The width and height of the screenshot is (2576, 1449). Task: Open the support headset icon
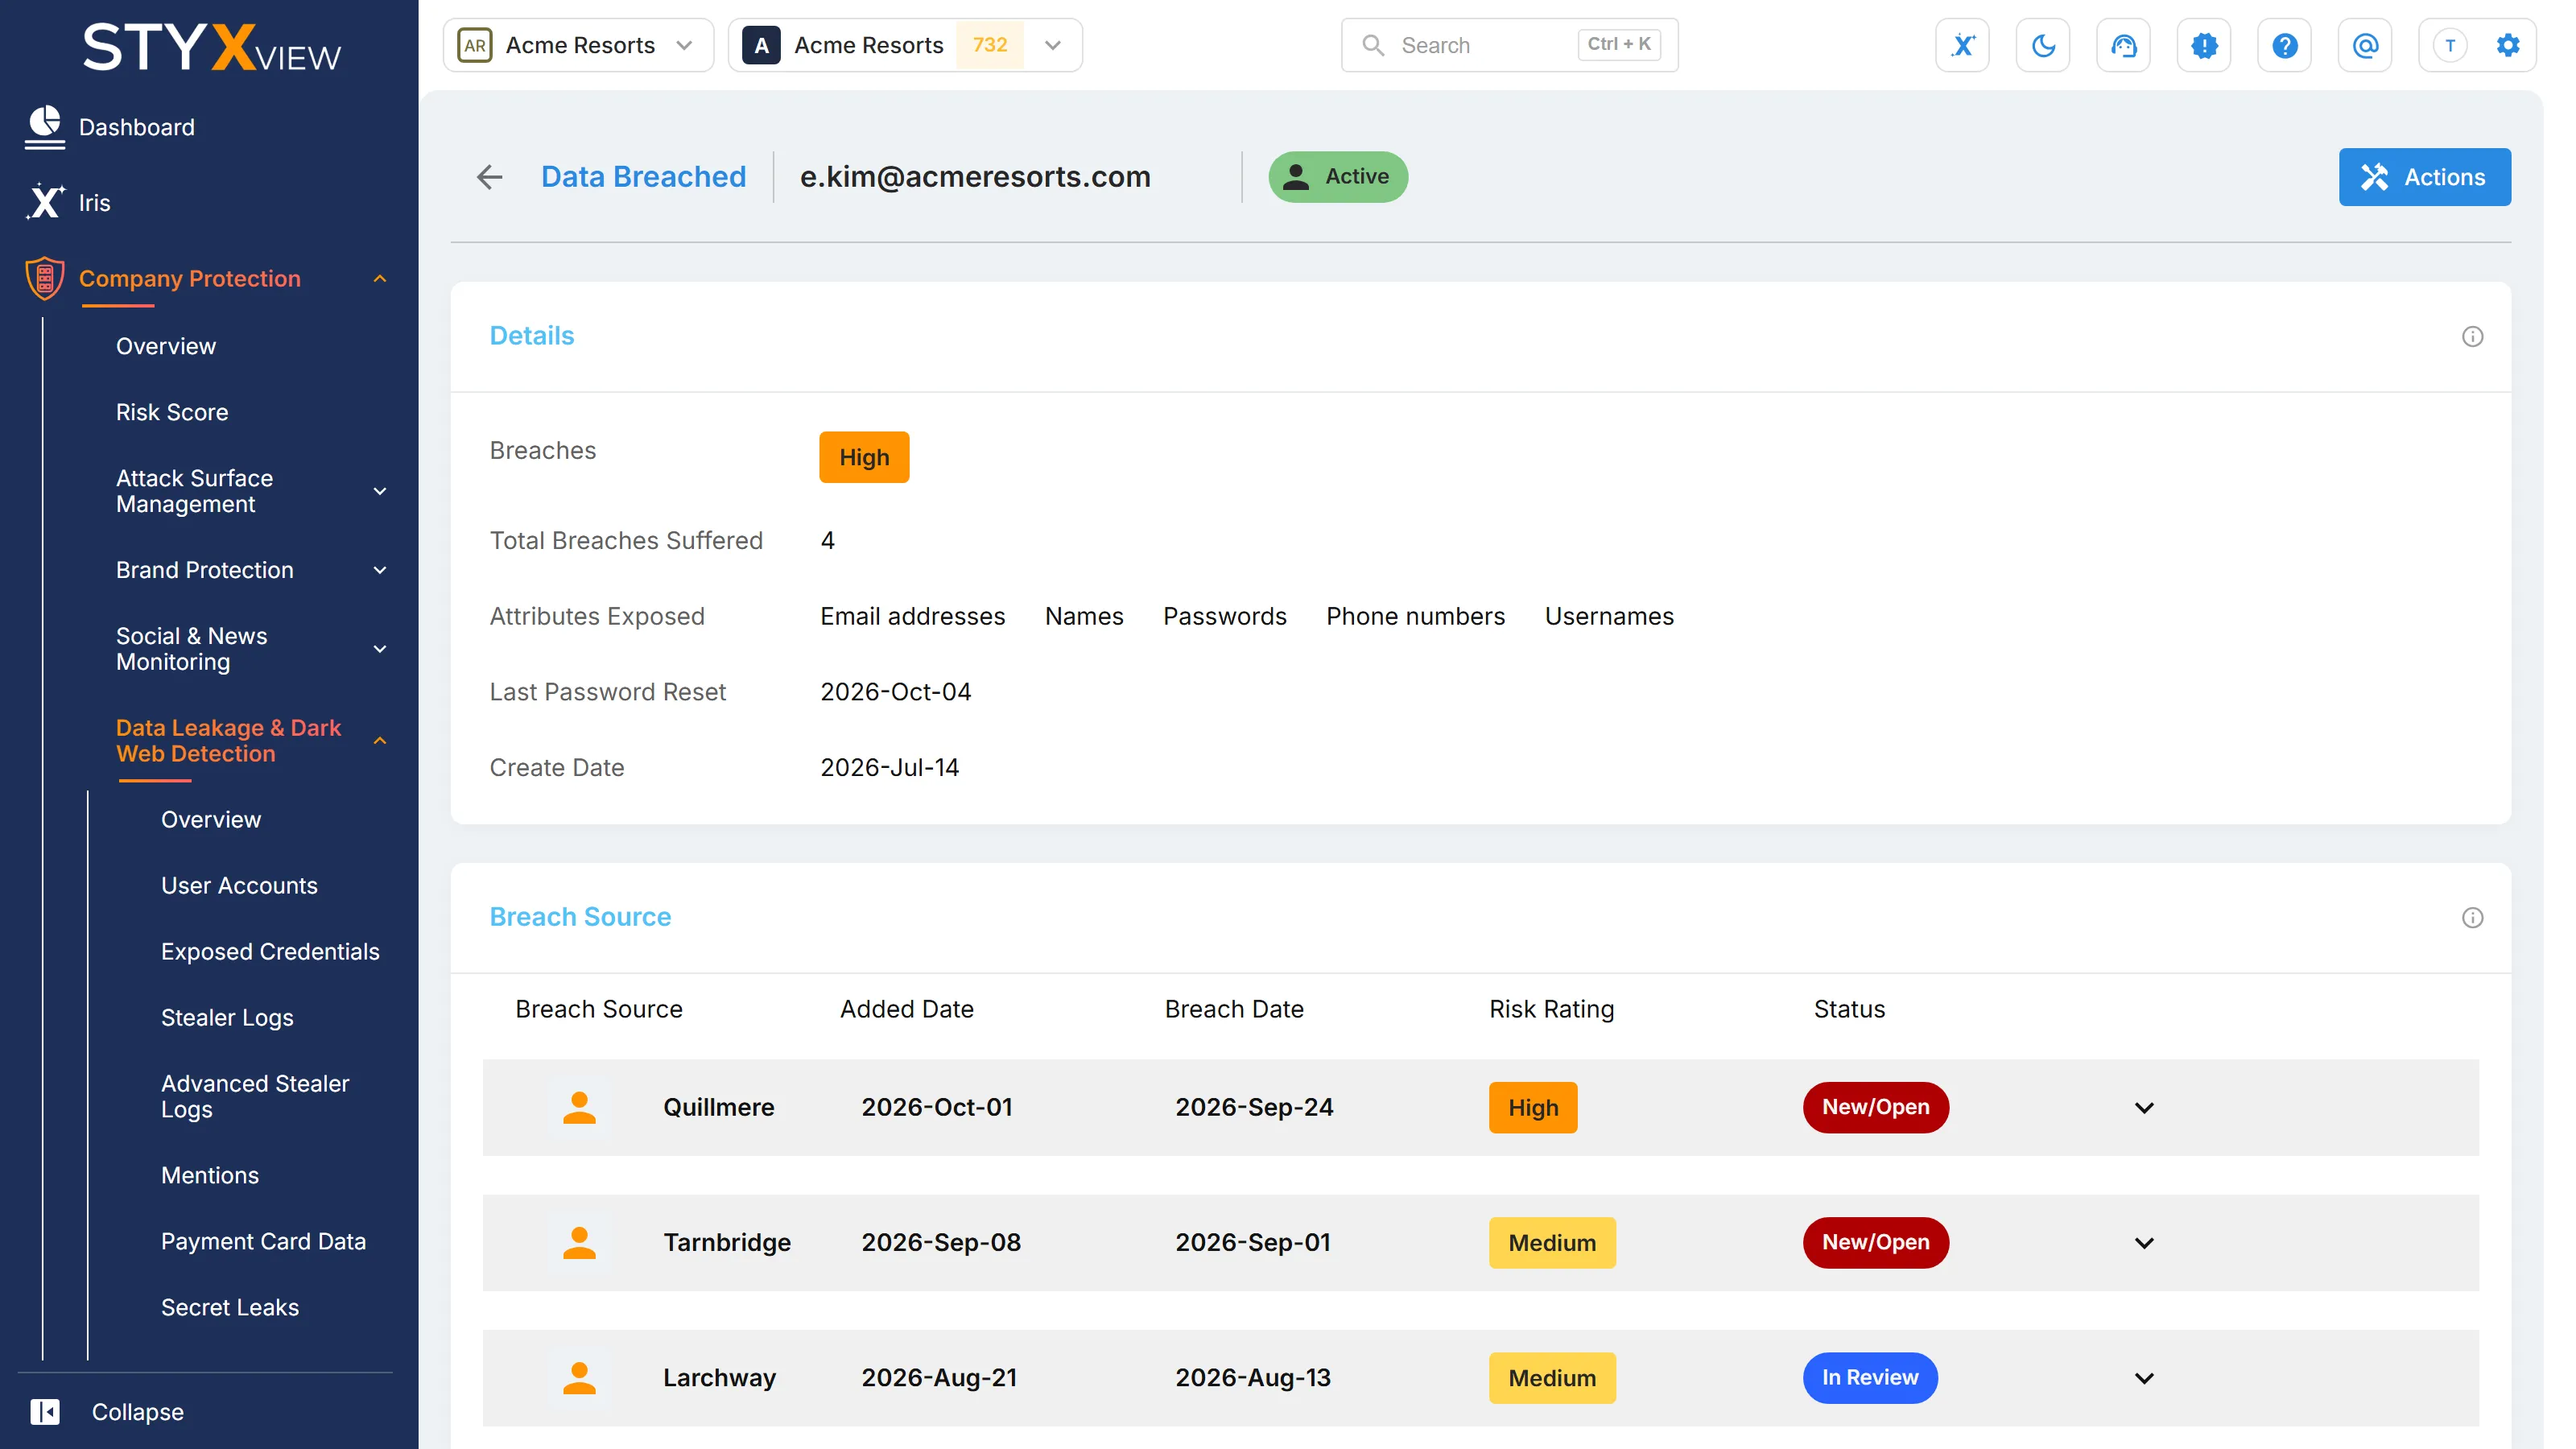click(x=2123, y=45)
